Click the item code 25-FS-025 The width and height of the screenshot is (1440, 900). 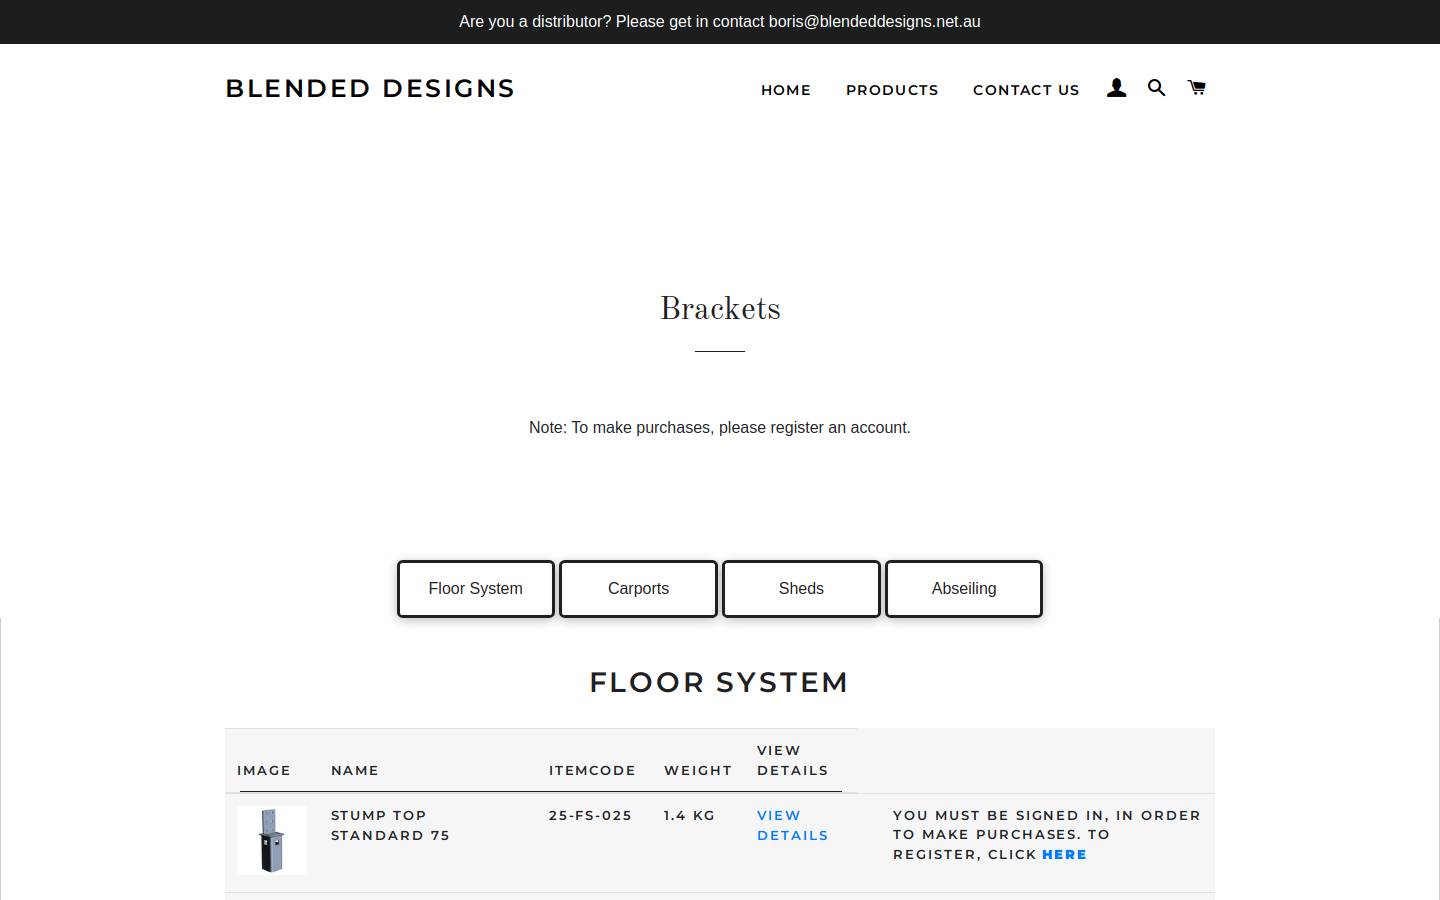coord(590,815)
